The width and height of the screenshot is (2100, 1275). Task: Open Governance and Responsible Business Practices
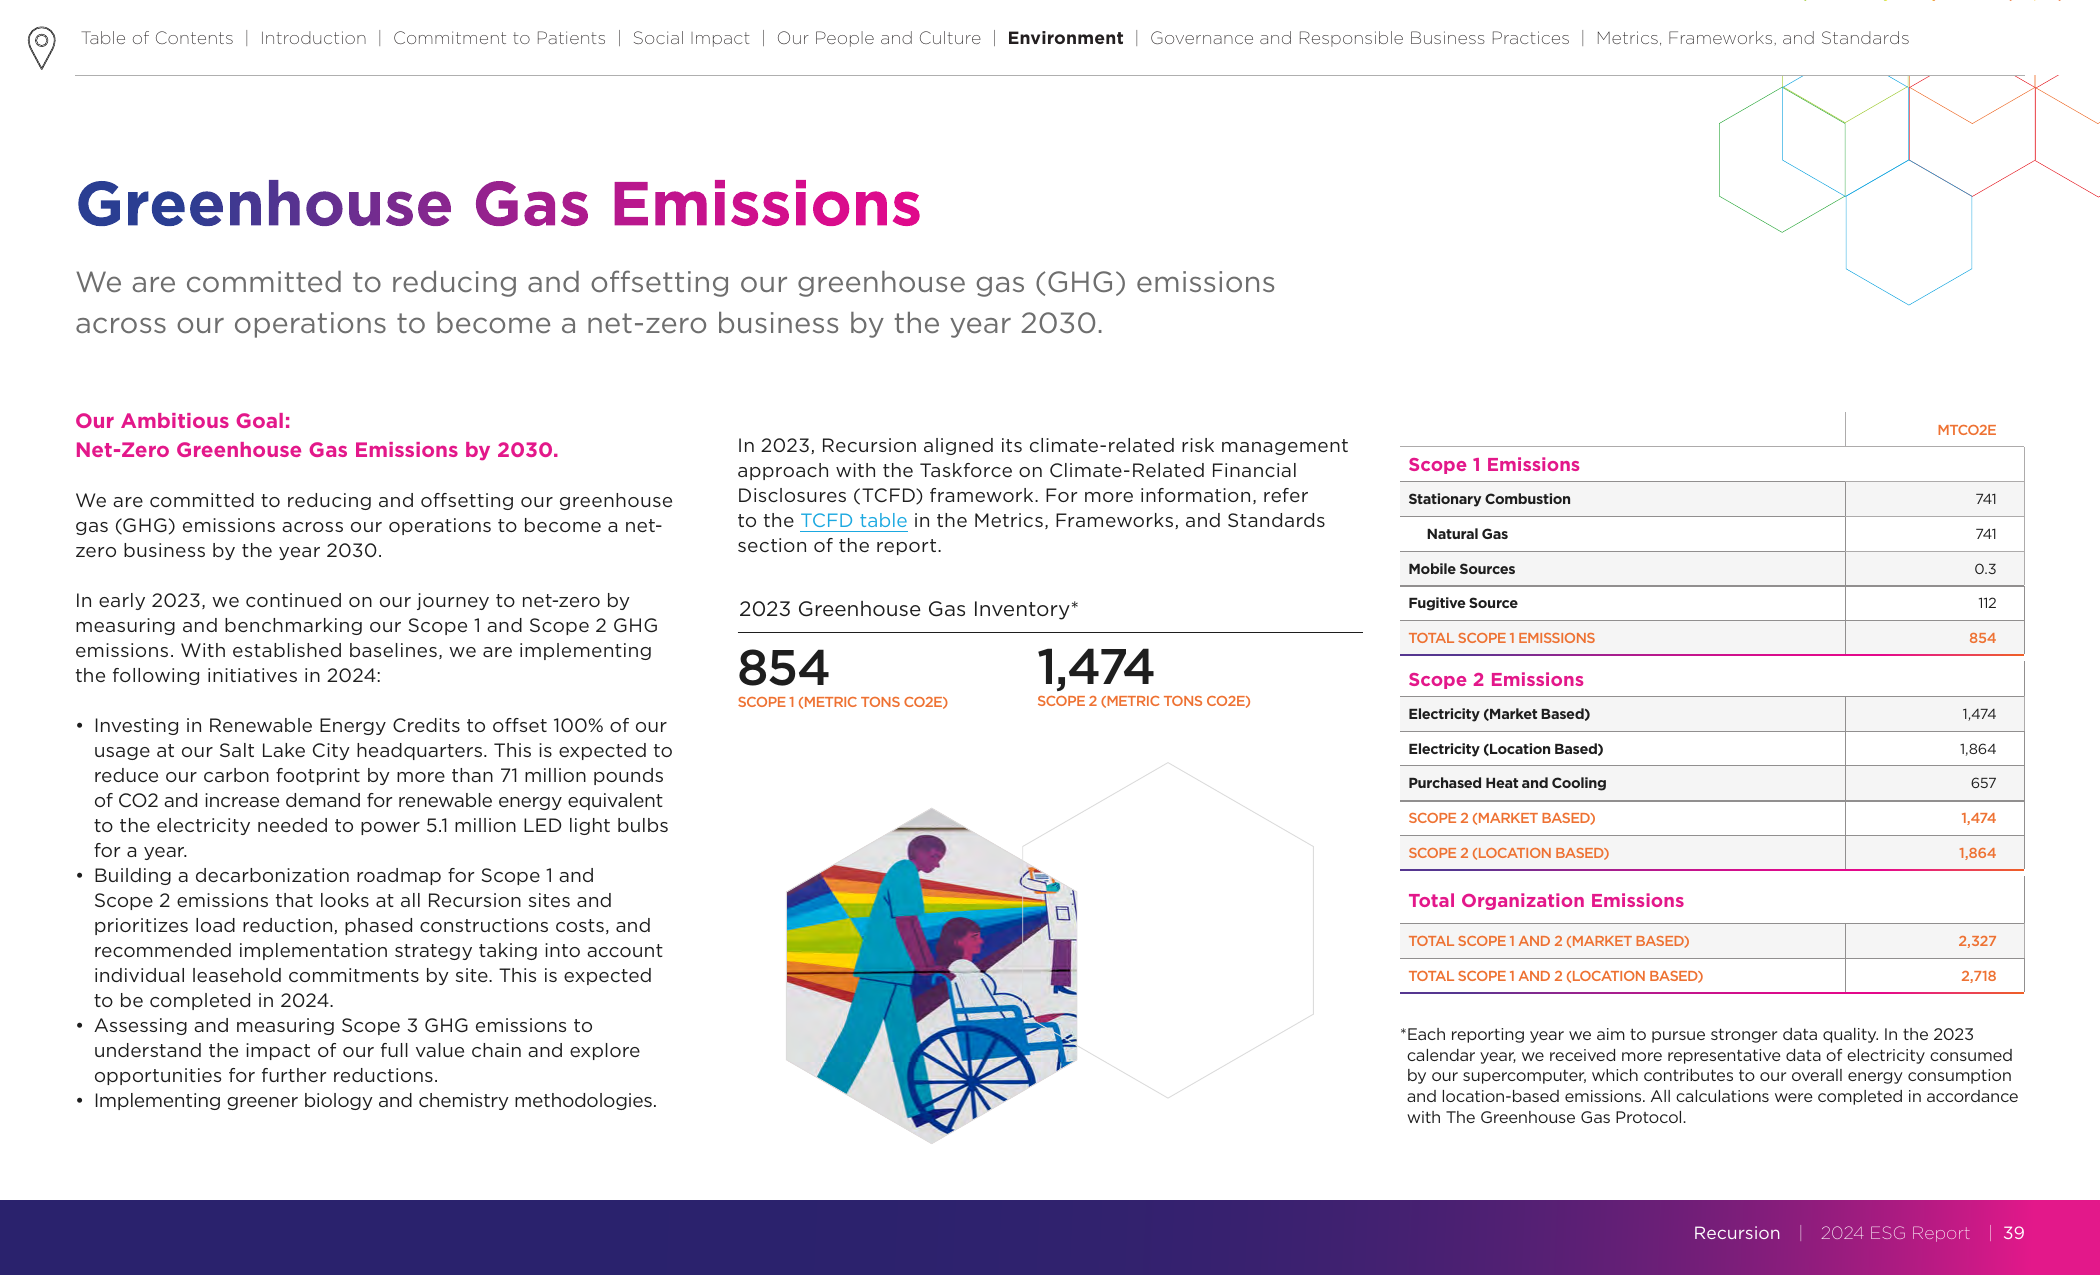(x=1360, y=38)
